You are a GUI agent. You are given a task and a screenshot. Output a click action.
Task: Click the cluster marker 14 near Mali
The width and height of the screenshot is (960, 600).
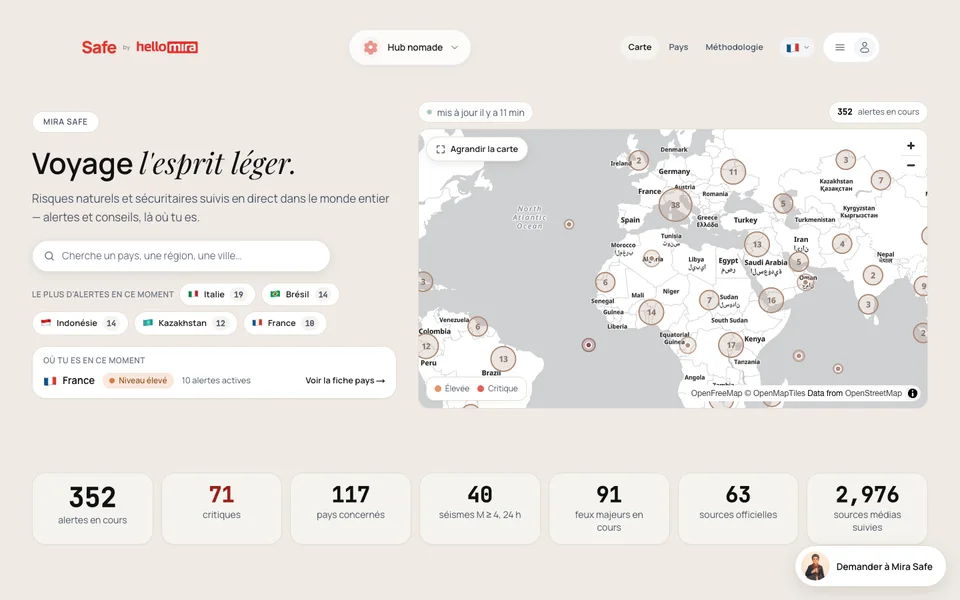(x=651, y=312)
